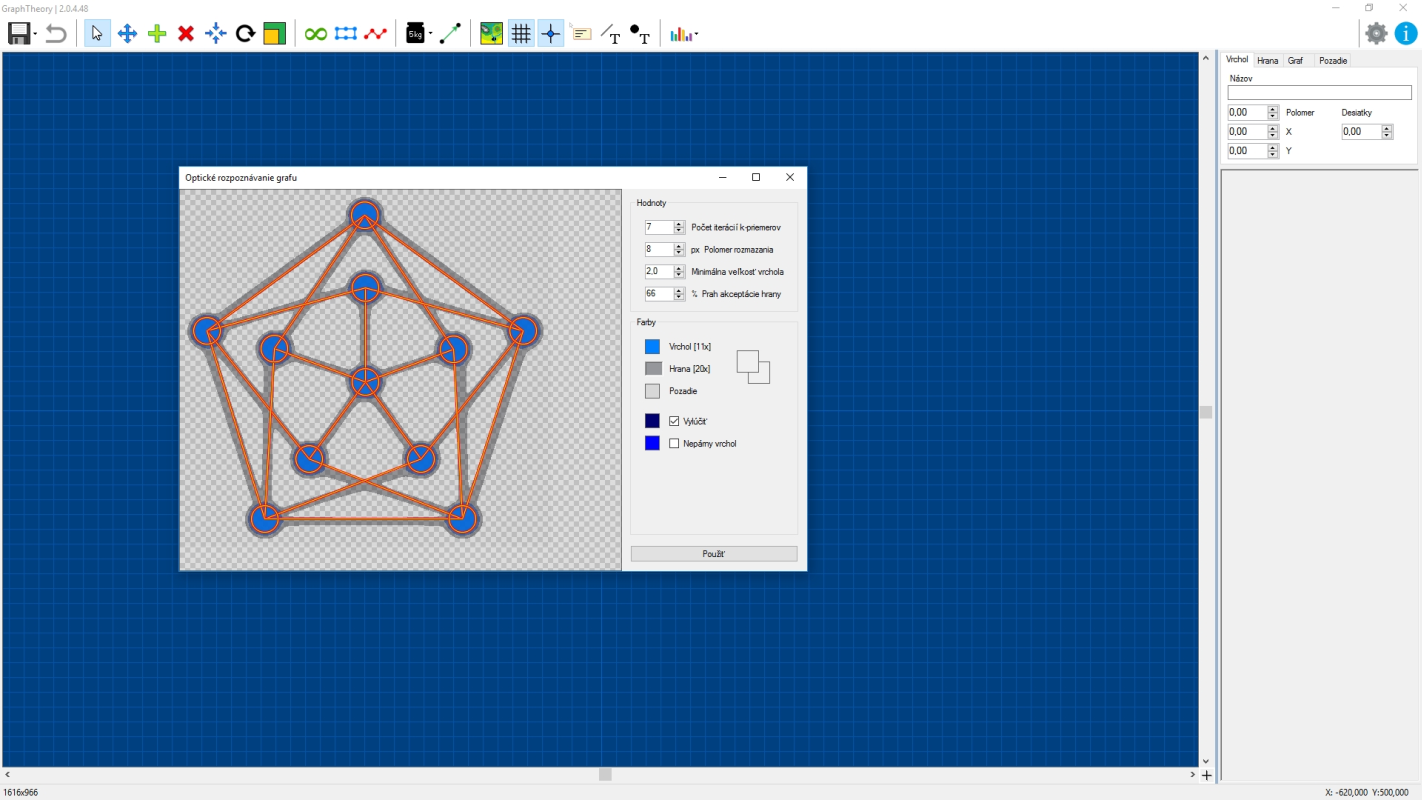Viewport: 1422px width, 800px height.
Task: Select the green plus add tool
Action: click(157, 34)
